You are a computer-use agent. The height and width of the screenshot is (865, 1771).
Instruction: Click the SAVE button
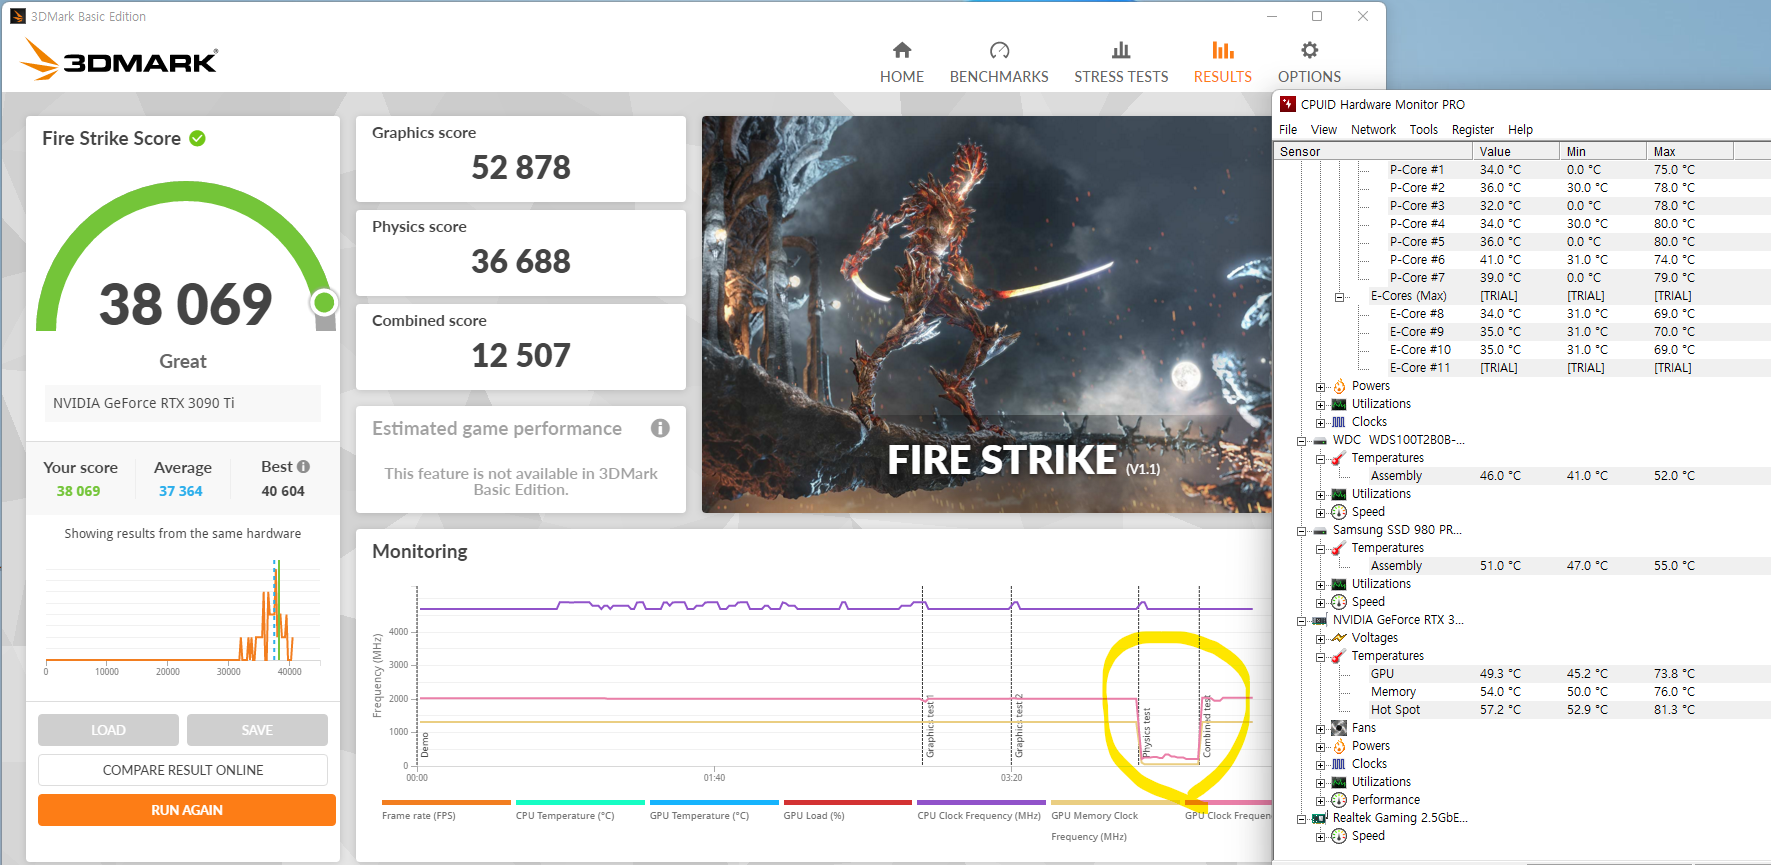[257, 730]
